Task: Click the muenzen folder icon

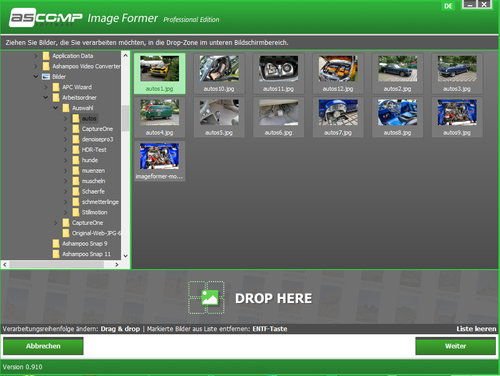Action: coord(76,171)
